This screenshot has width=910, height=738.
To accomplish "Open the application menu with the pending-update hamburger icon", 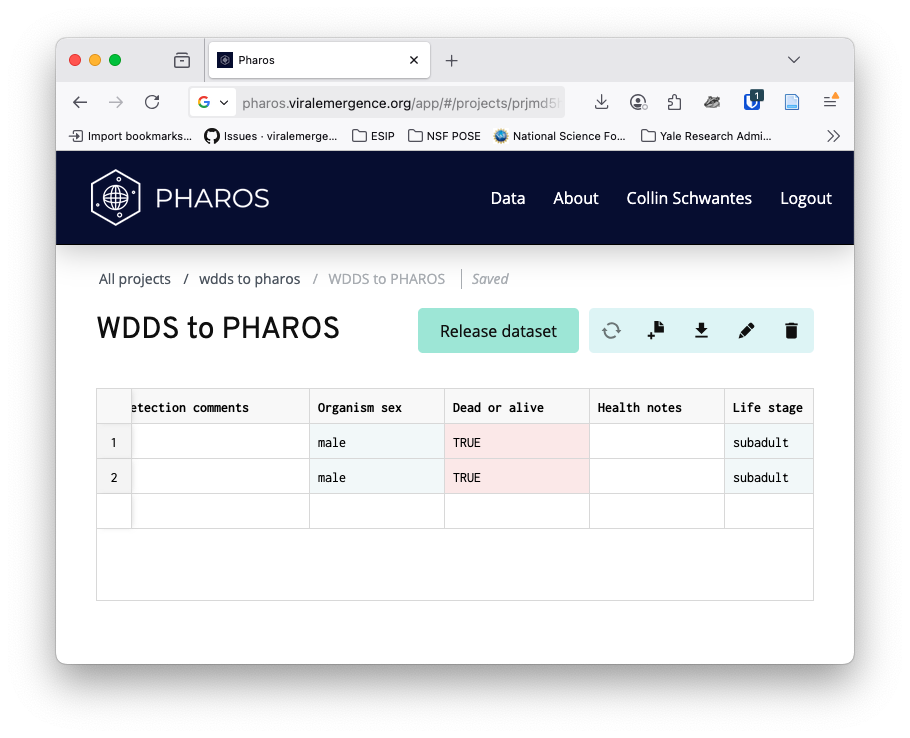I will coord(829,102).
